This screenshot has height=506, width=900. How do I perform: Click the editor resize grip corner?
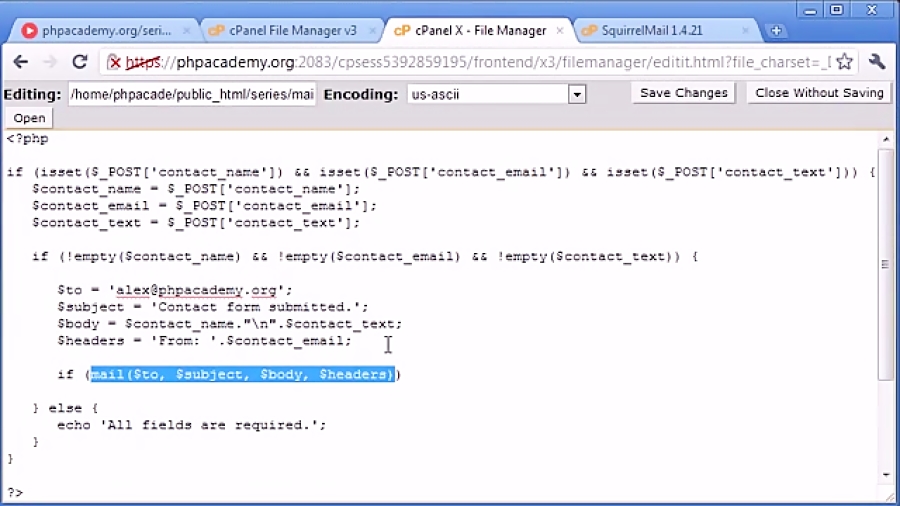[889, 497]
